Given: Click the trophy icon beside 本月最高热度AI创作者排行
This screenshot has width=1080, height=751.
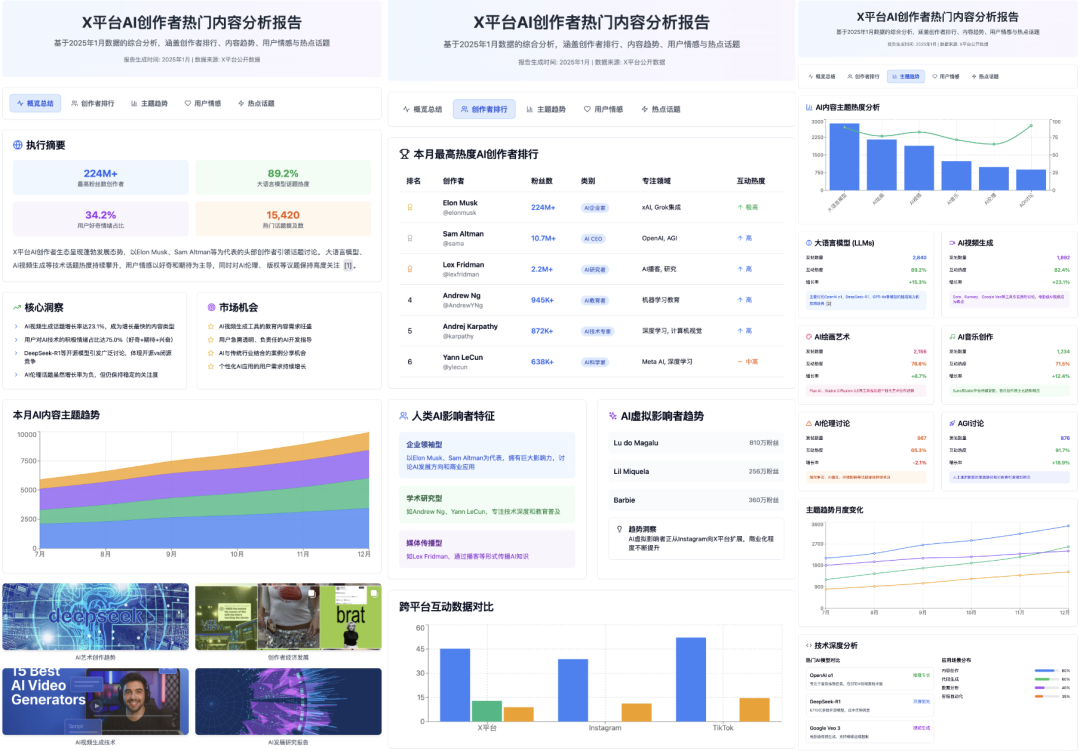Looking at the screenshot, I should point(404,154).
